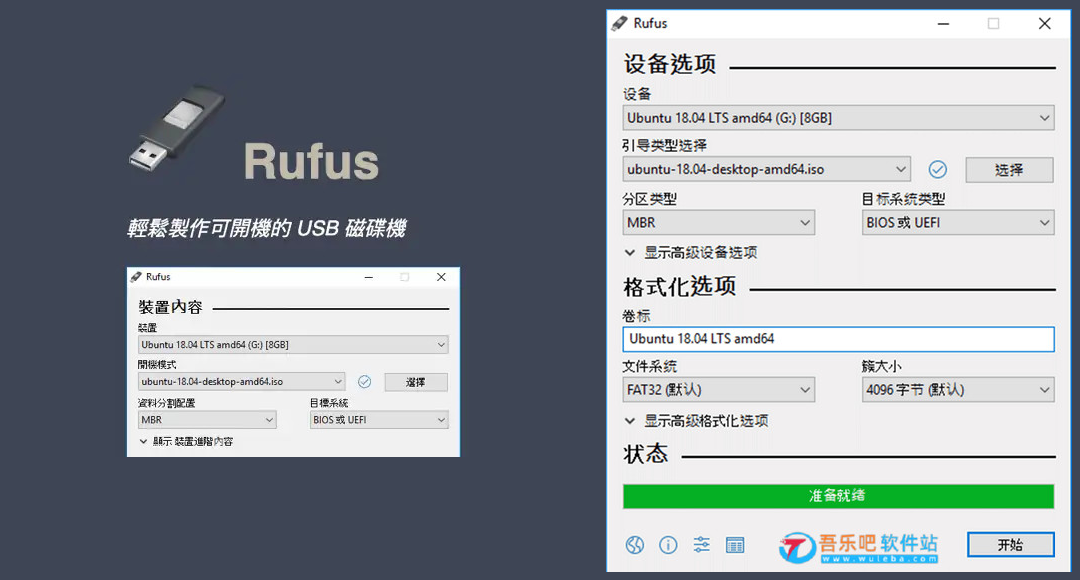Expand 显示高级格式化选项
Image resolution: width=1080 pixels, height=580 pixels.
pyautogui.click(x=696, y=421)
